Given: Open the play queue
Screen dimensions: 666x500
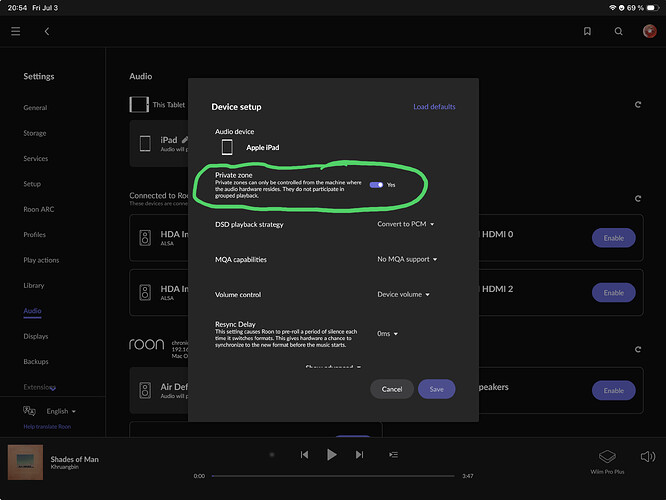Looking at the screenshot, I should tap(393, 455).
